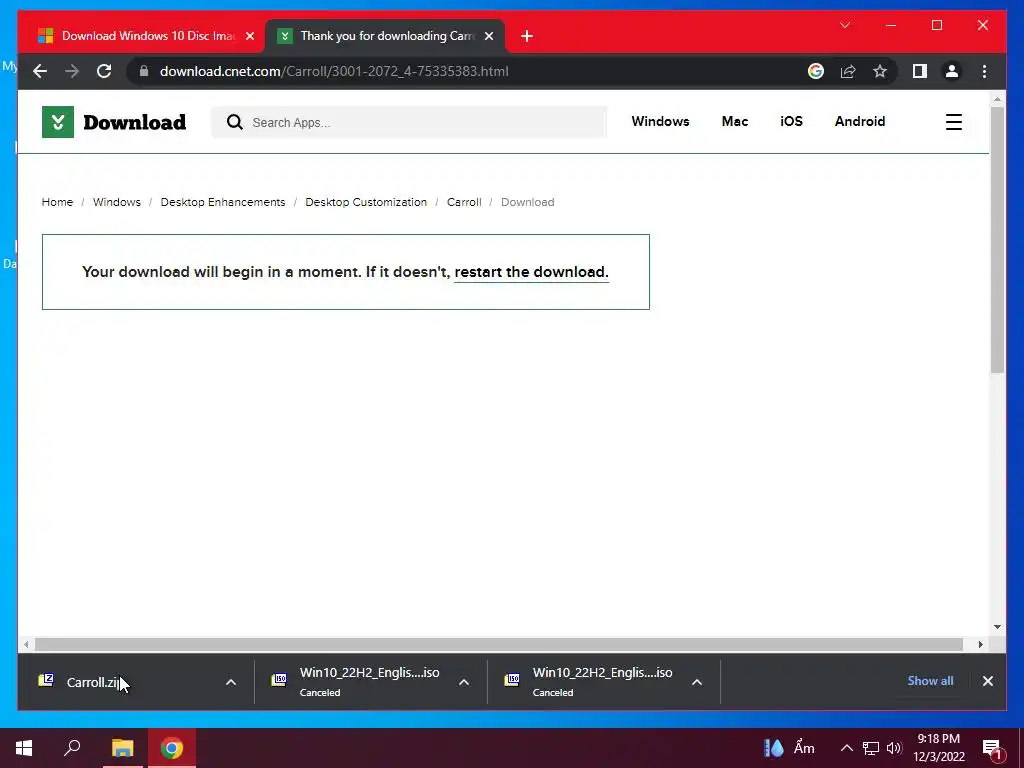Open Desktop Enhancements breadcrumb
1024x768 pixels.
pyautogui.click(x=223, y=202)
